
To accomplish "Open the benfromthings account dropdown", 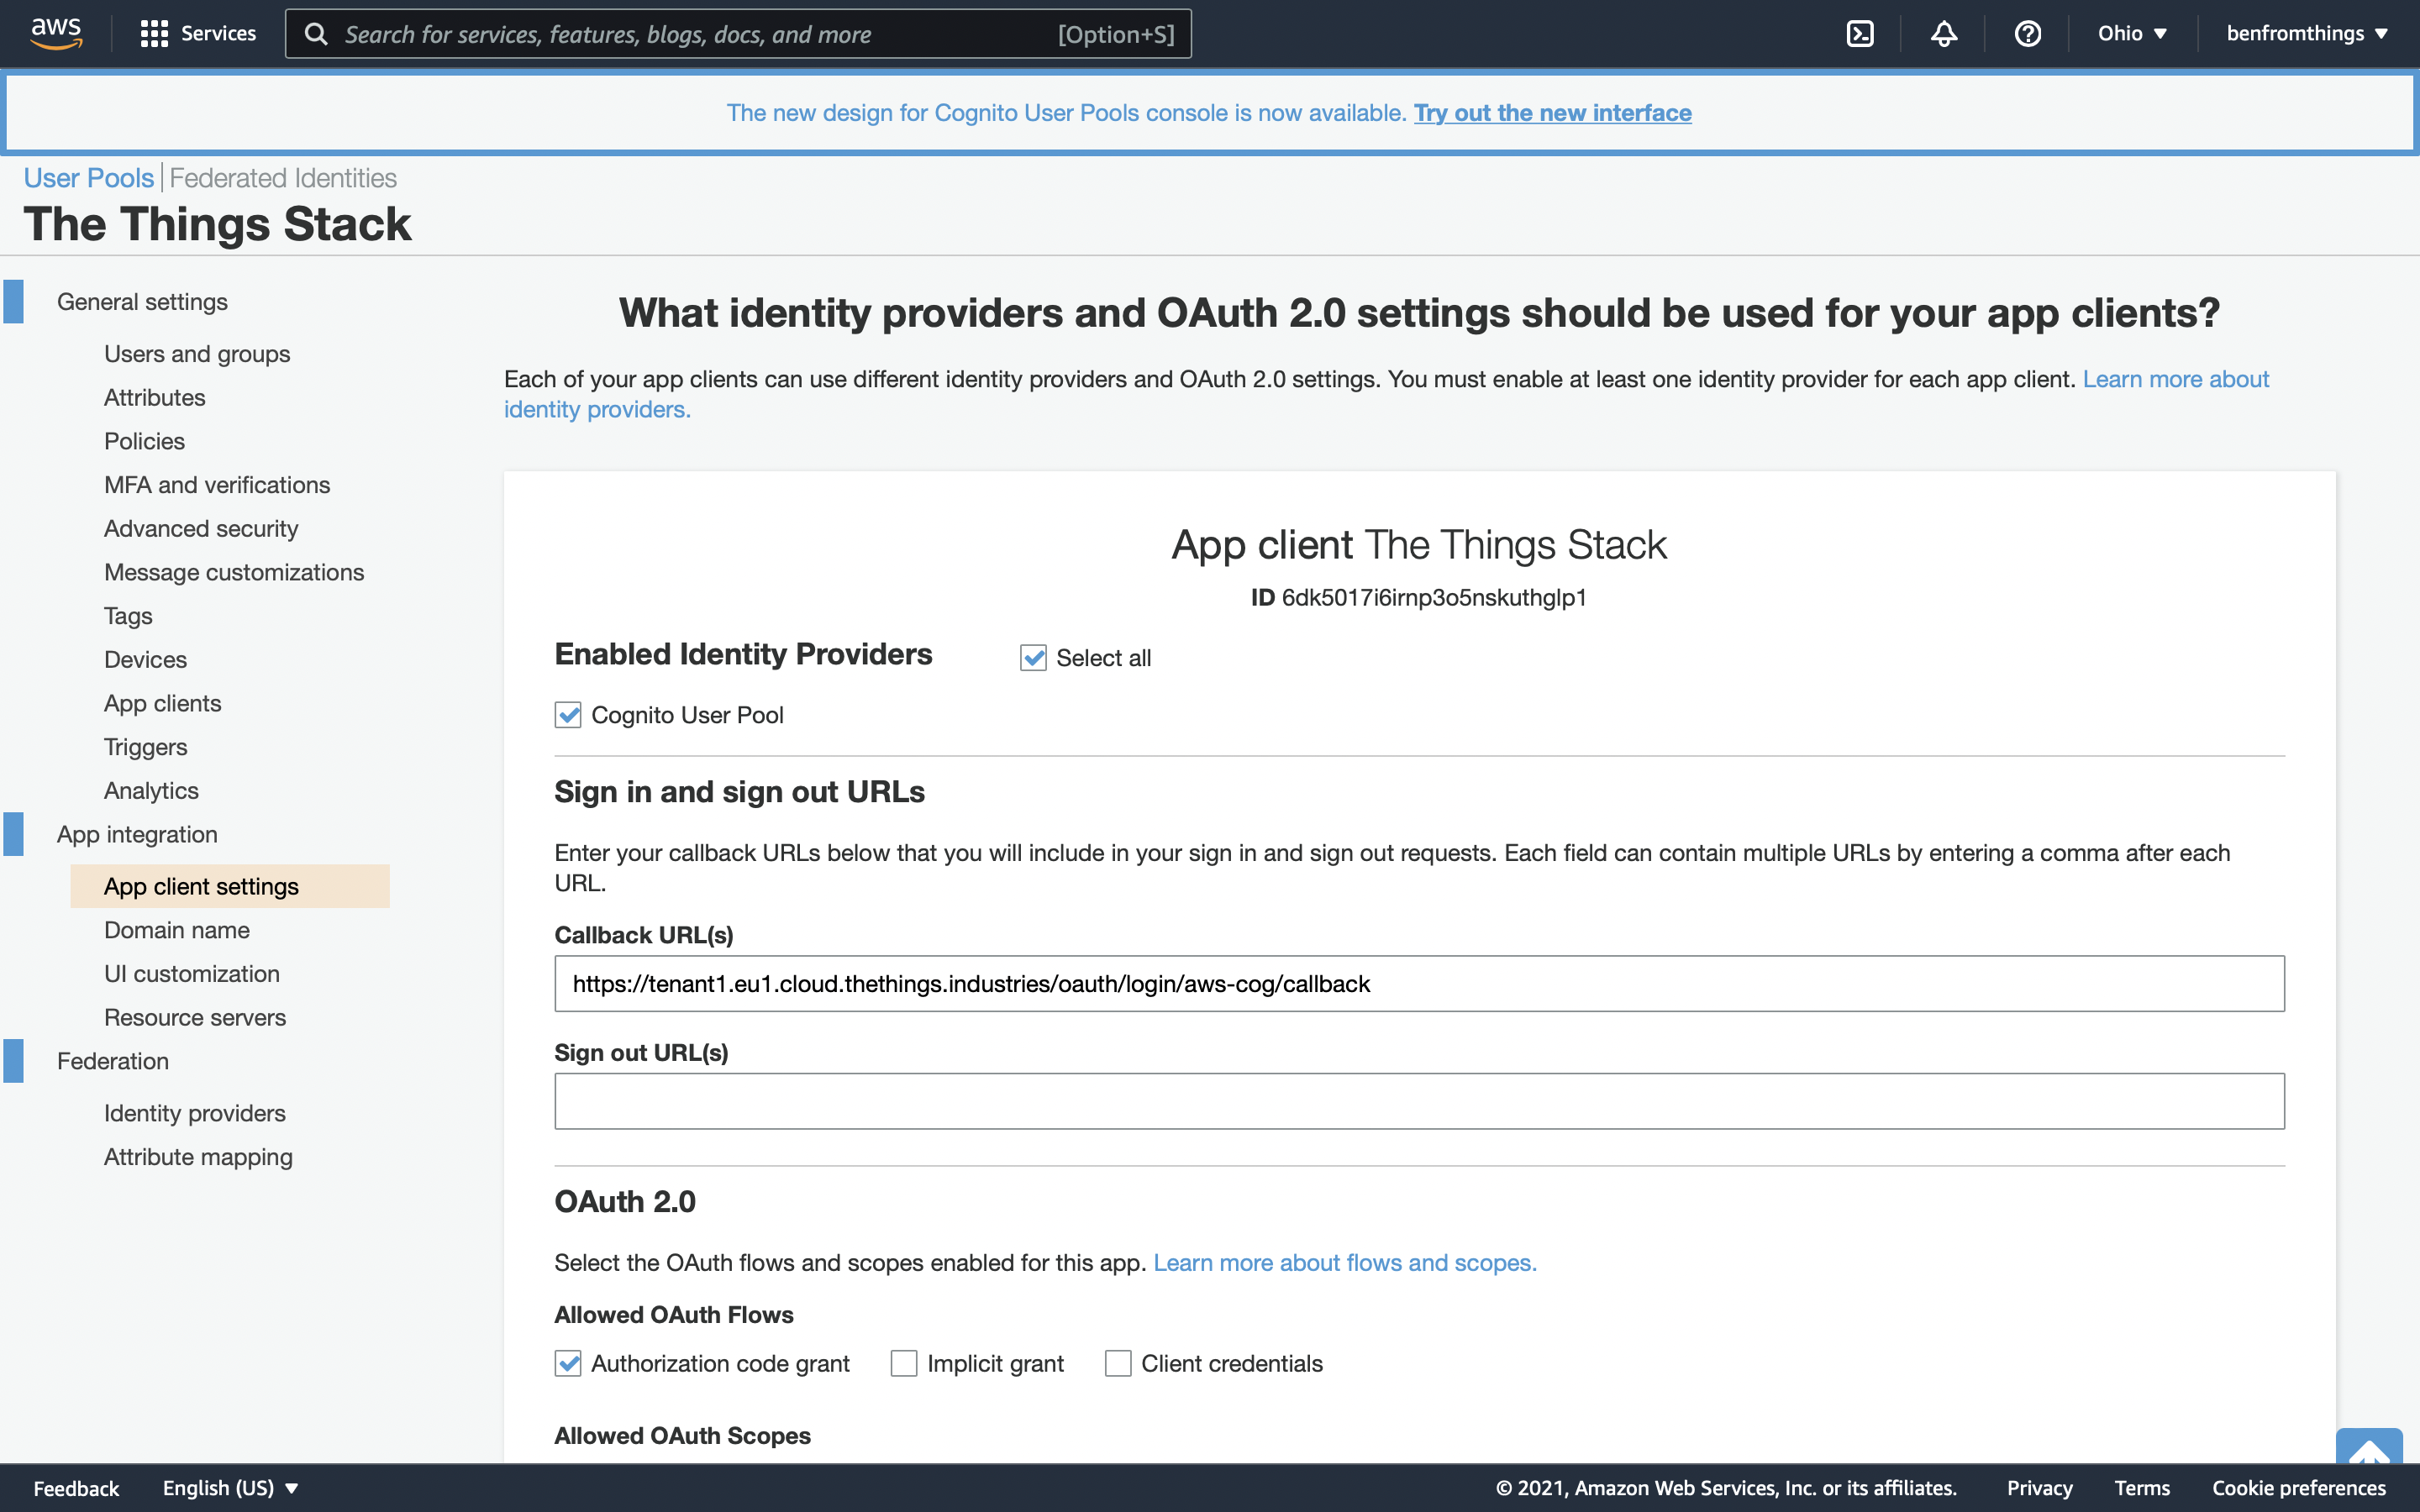I will coord(2307,34).
